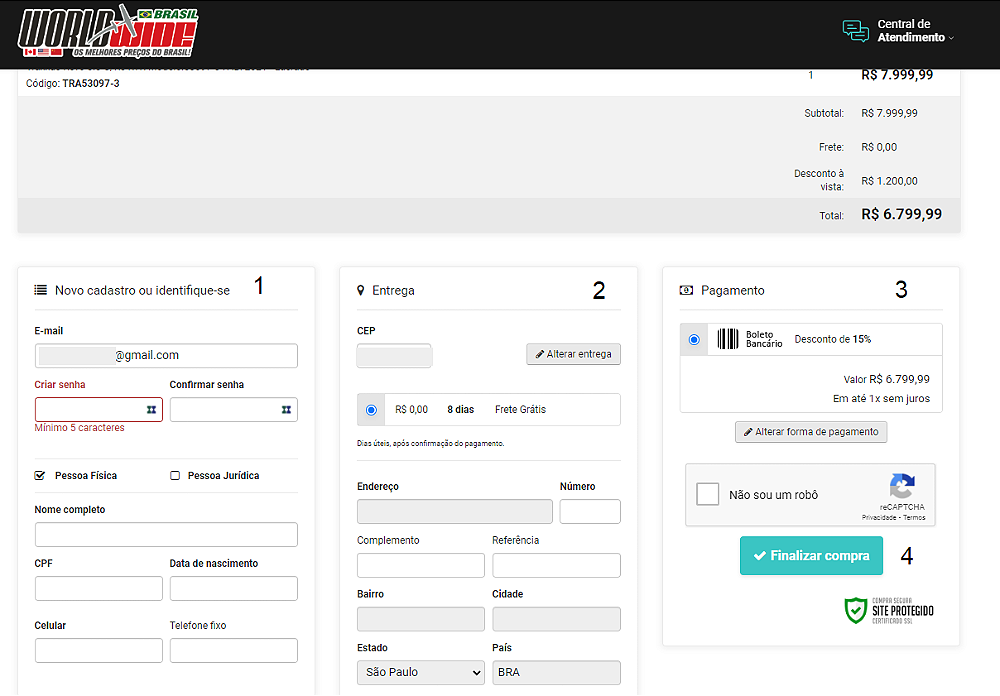Open the Estado dropdown showing São Paulo
The width and height of the screenshot is (1000, 696).
(420, 672)
